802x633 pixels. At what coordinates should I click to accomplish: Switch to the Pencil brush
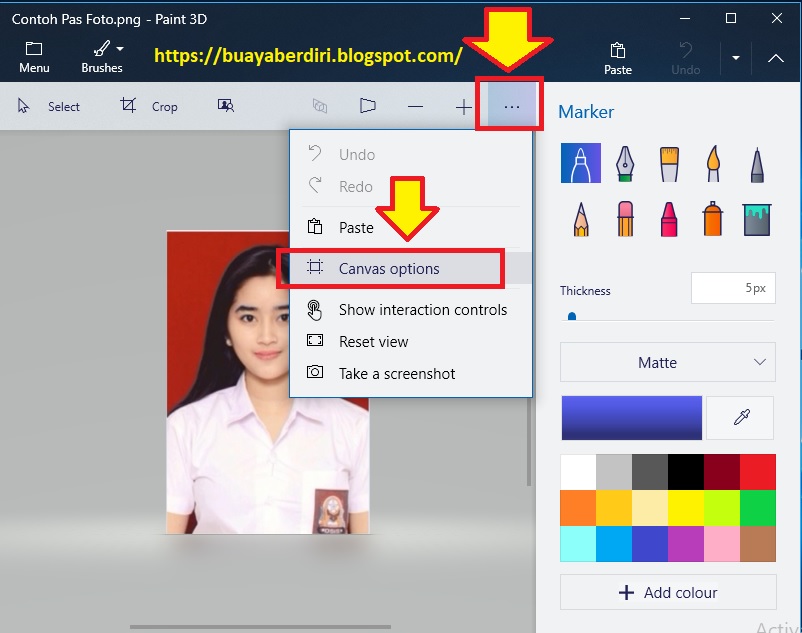581,219
